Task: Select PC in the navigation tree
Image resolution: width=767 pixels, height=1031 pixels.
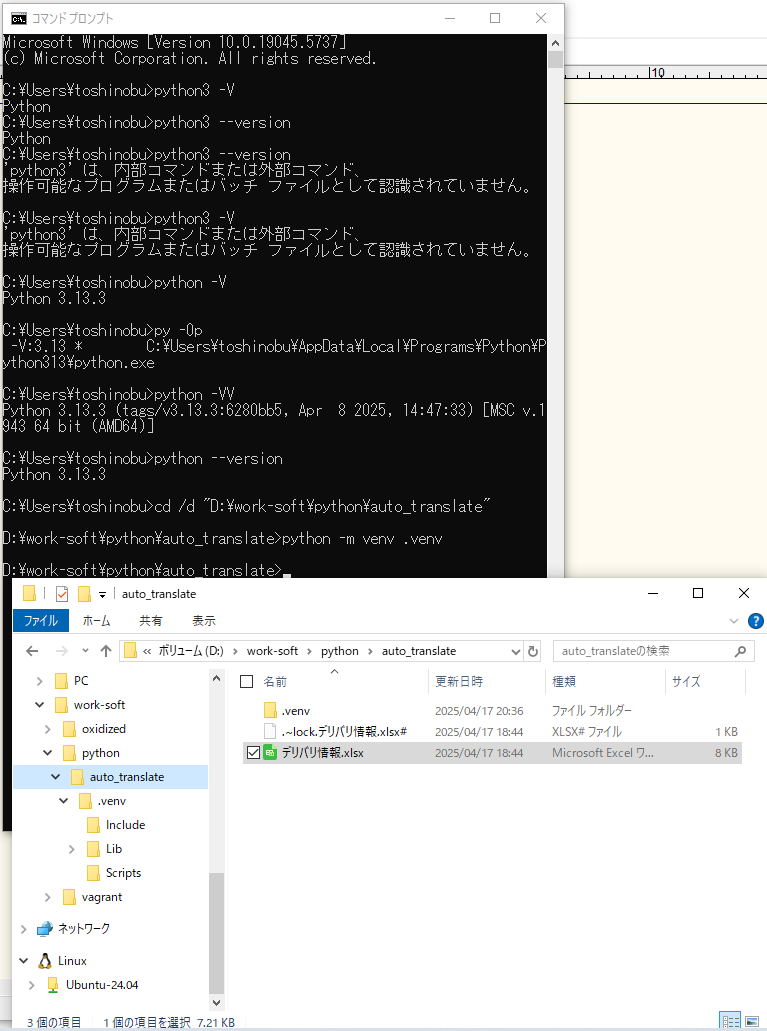Action: [81, 681]
